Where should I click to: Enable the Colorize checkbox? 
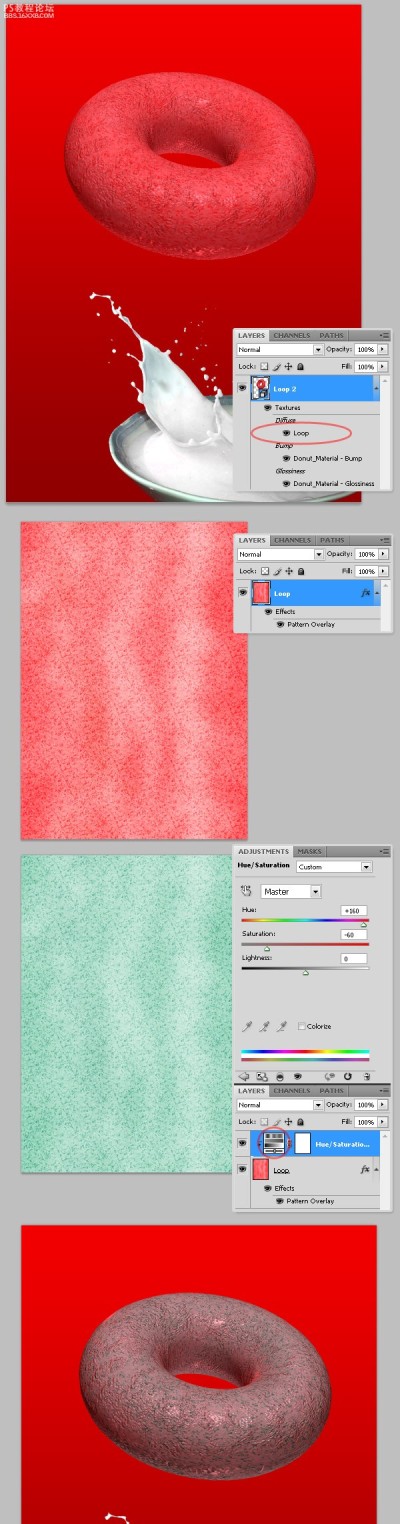(301, 1026)
